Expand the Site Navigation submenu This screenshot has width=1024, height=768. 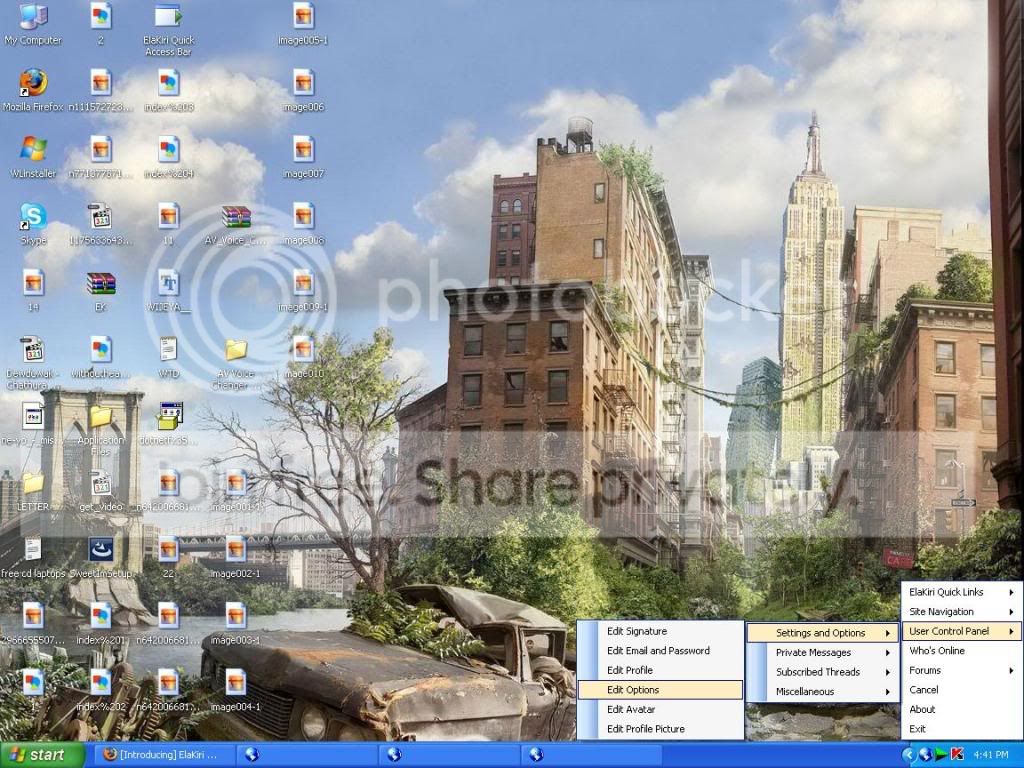(x=961, y=611)
